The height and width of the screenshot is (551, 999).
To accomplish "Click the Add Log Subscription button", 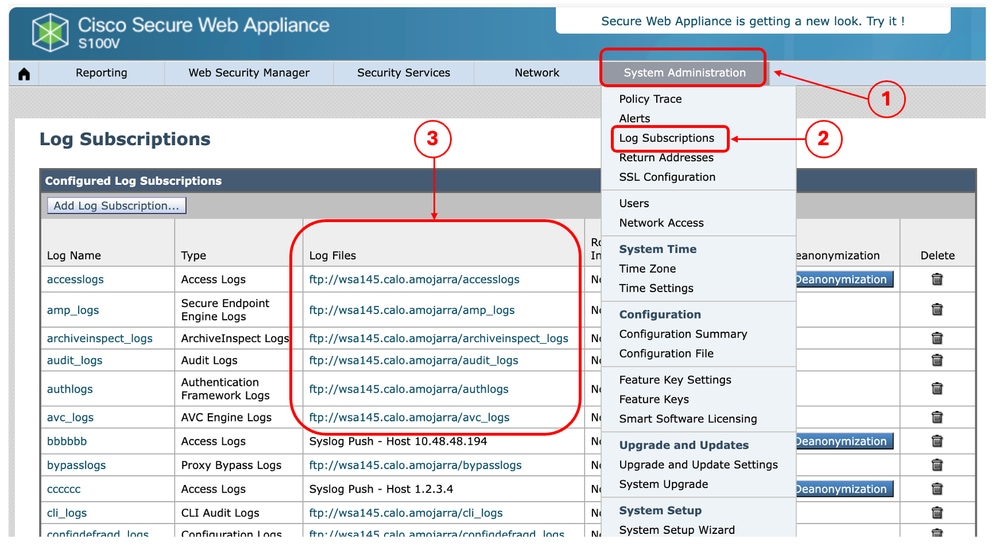I will [117, 206].
